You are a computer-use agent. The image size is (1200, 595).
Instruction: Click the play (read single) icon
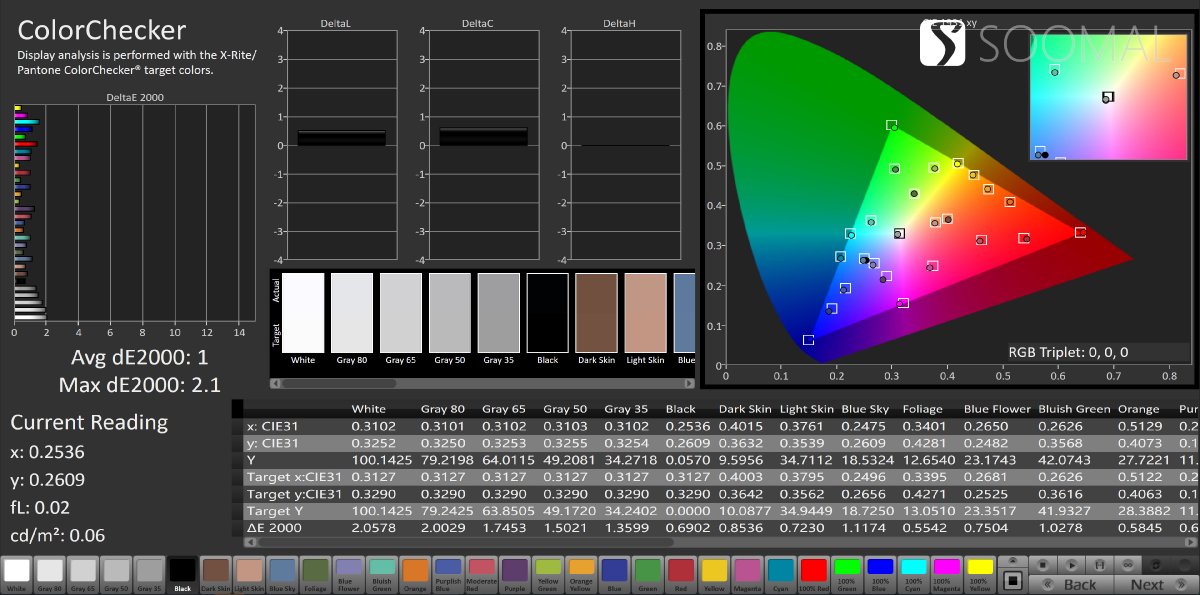[x=1070, y=565]
